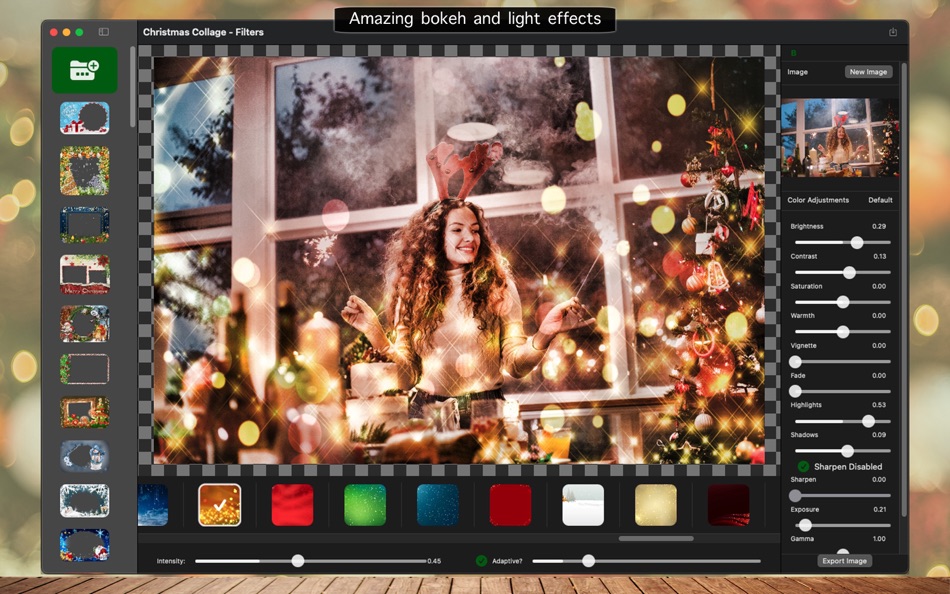This screenshot has height=594, width=950.
Task: Click the filter strip horizontal scrollbar
Action: click(656, 538)
